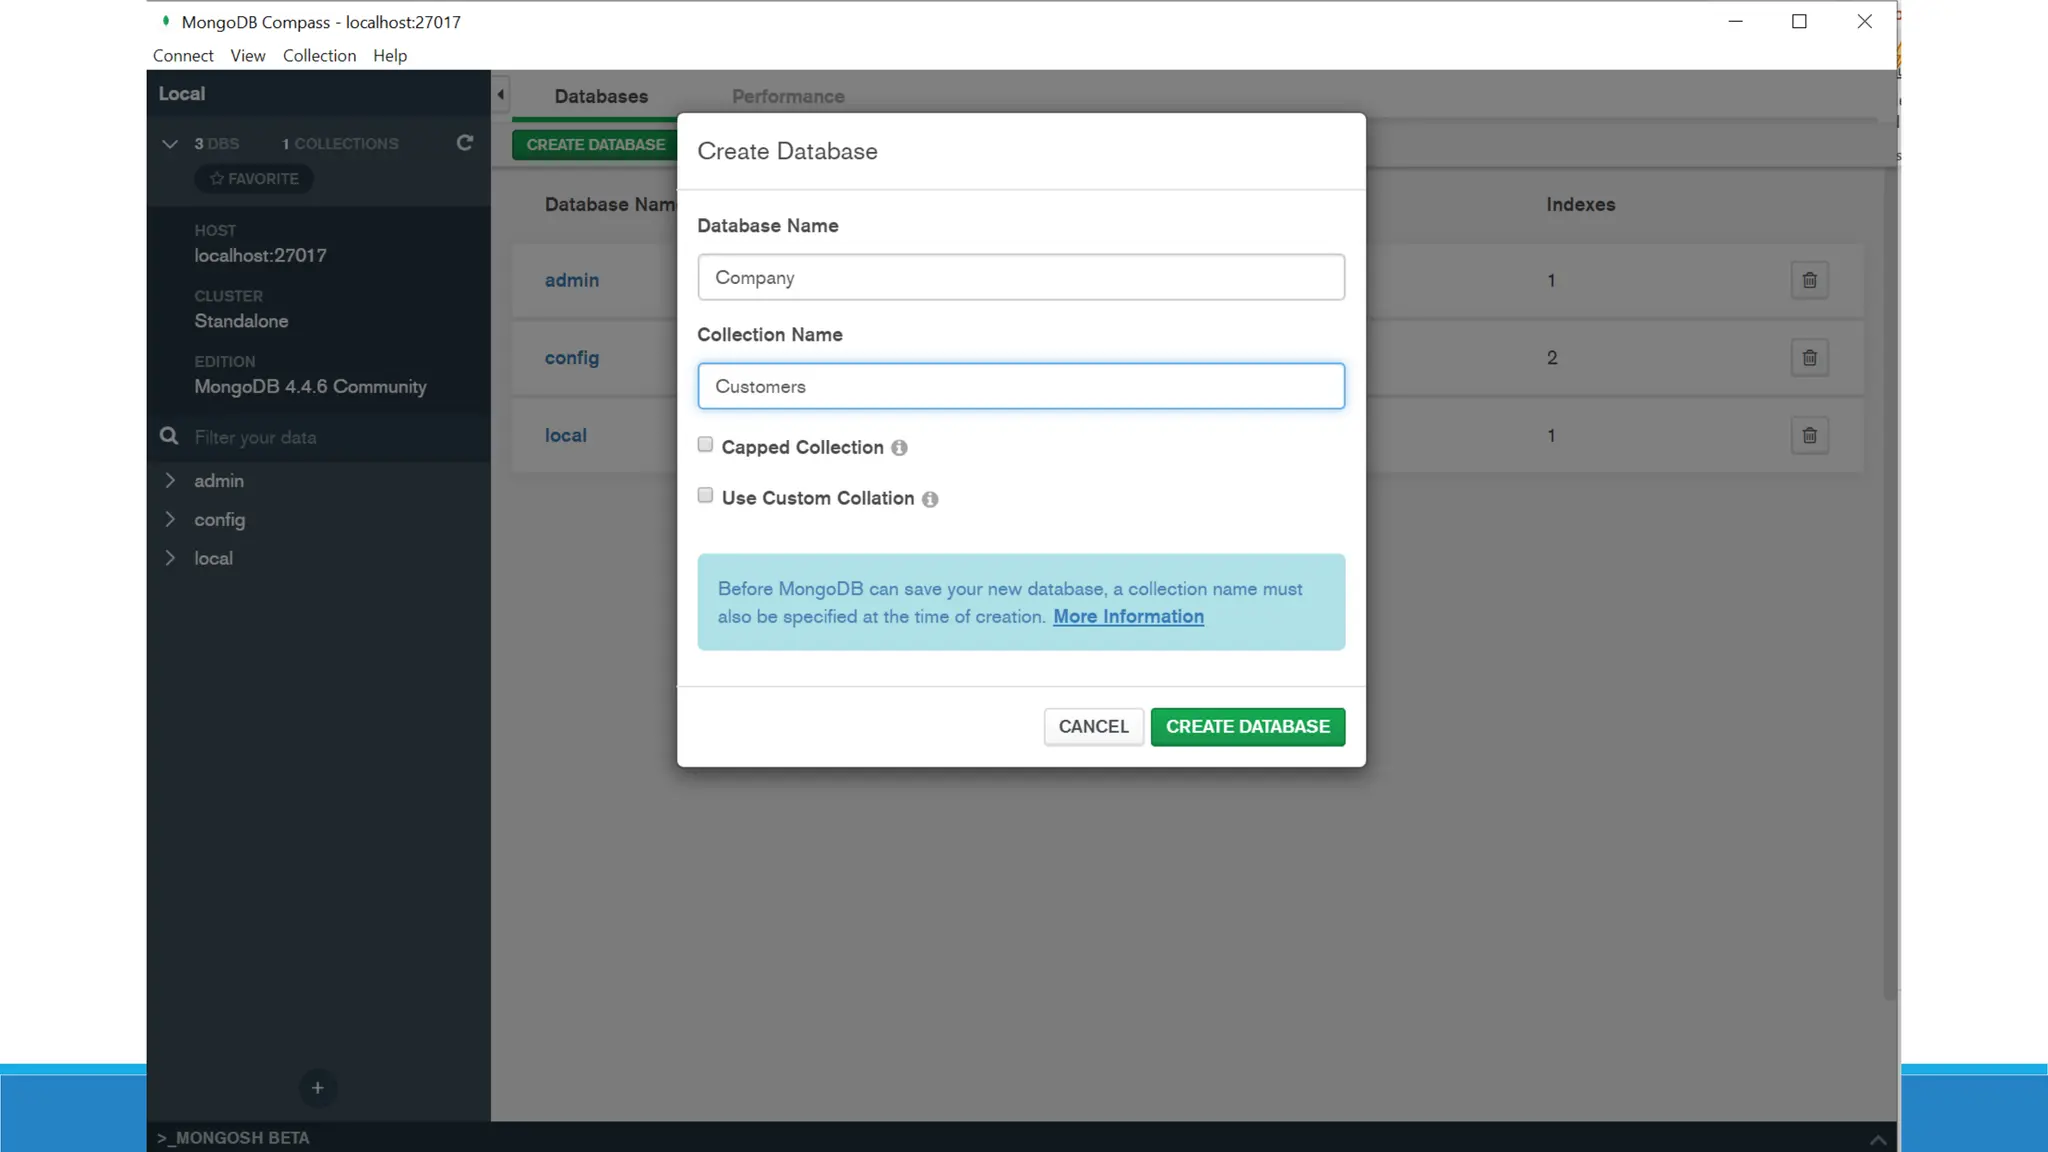Collapse the 3 DBS connection details chevron
This screenshot has width=2048, height=1152.
[x=170, y=144]
